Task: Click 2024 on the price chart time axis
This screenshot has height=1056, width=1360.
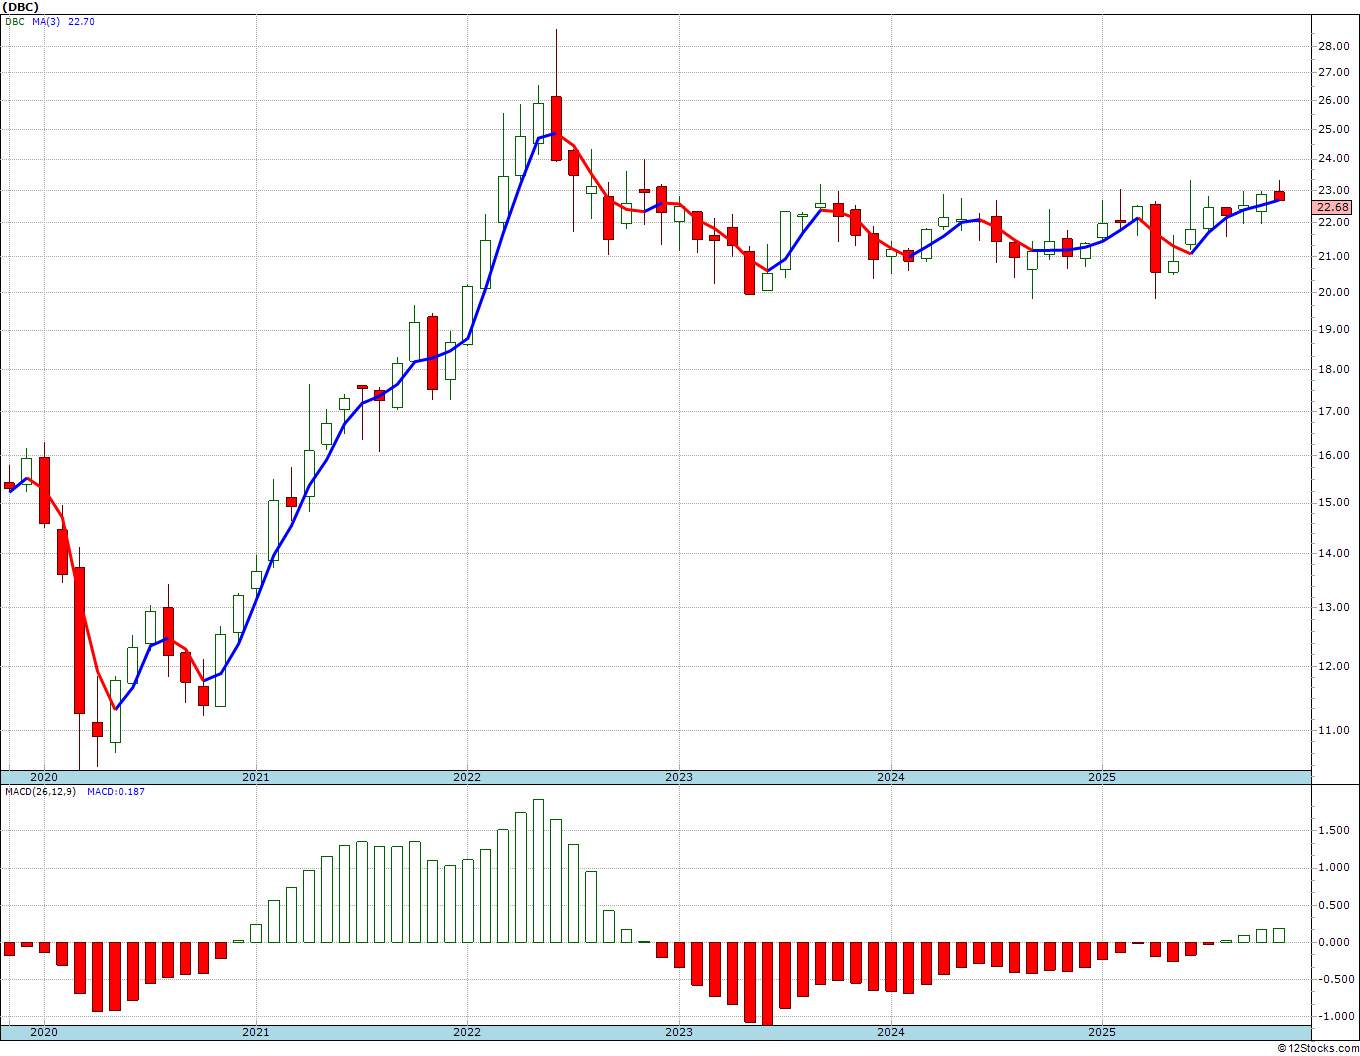Action: pos(891,777)
